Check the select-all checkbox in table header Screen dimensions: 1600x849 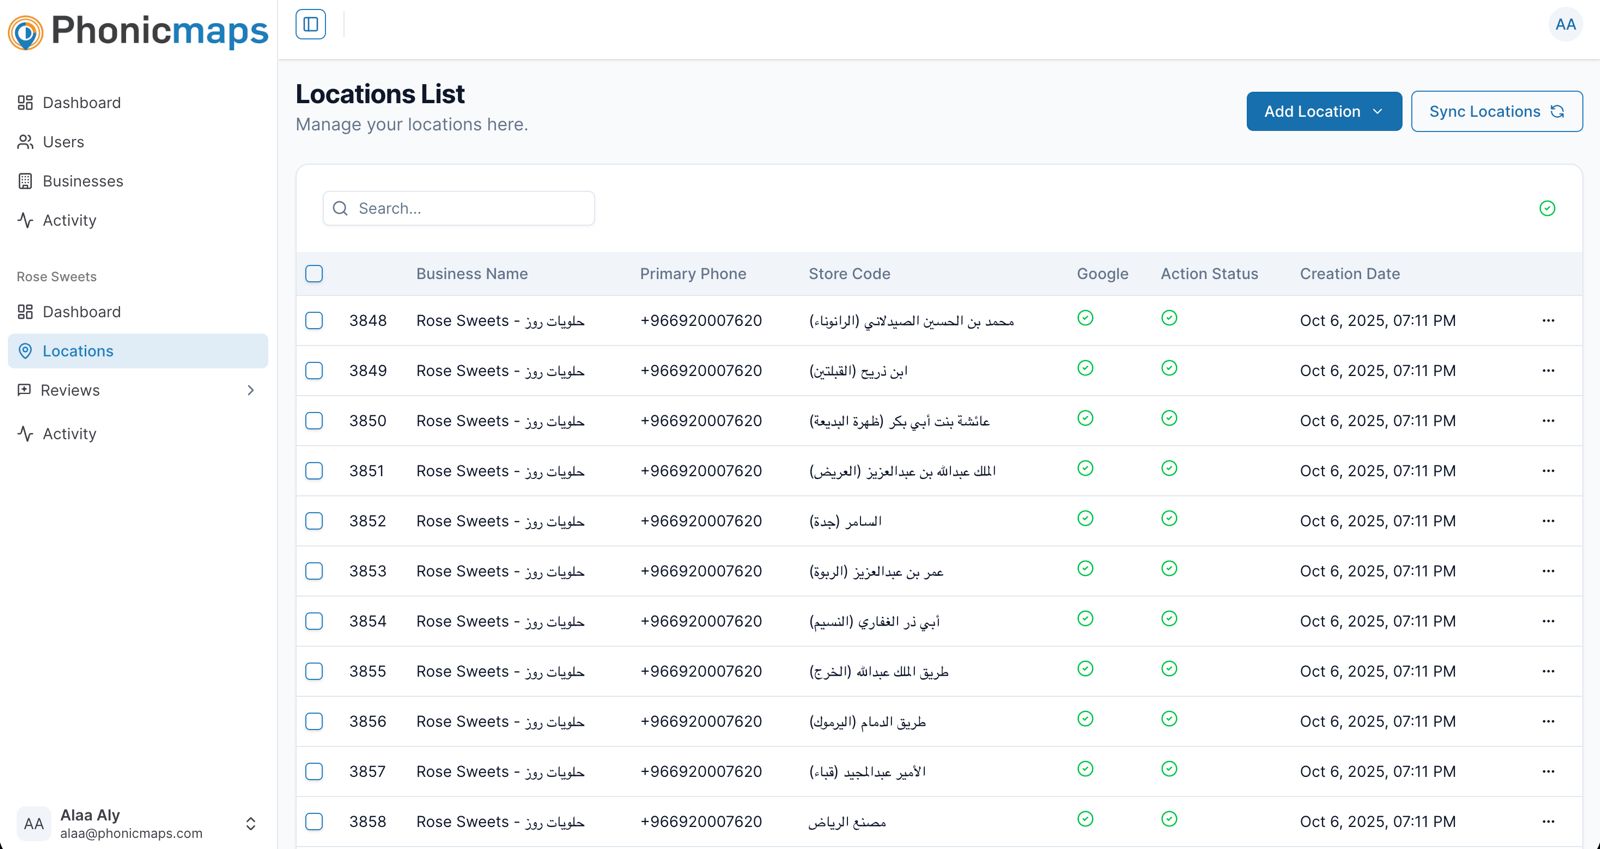314,274
